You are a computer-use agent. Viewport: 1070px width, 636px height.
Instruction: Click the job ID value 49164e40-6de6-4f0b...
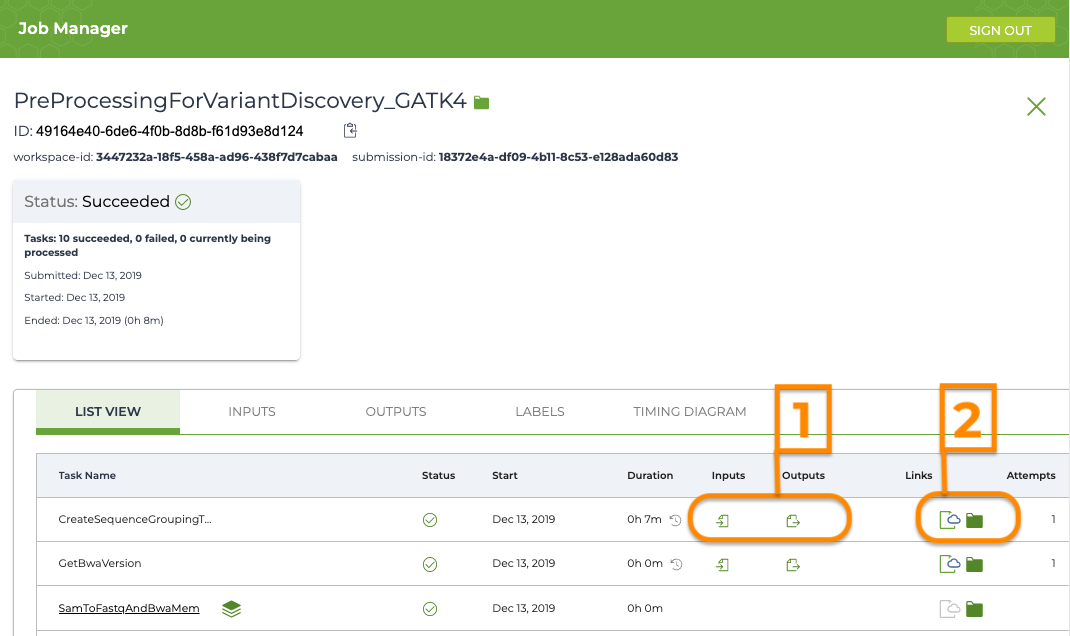coord(169,131)
